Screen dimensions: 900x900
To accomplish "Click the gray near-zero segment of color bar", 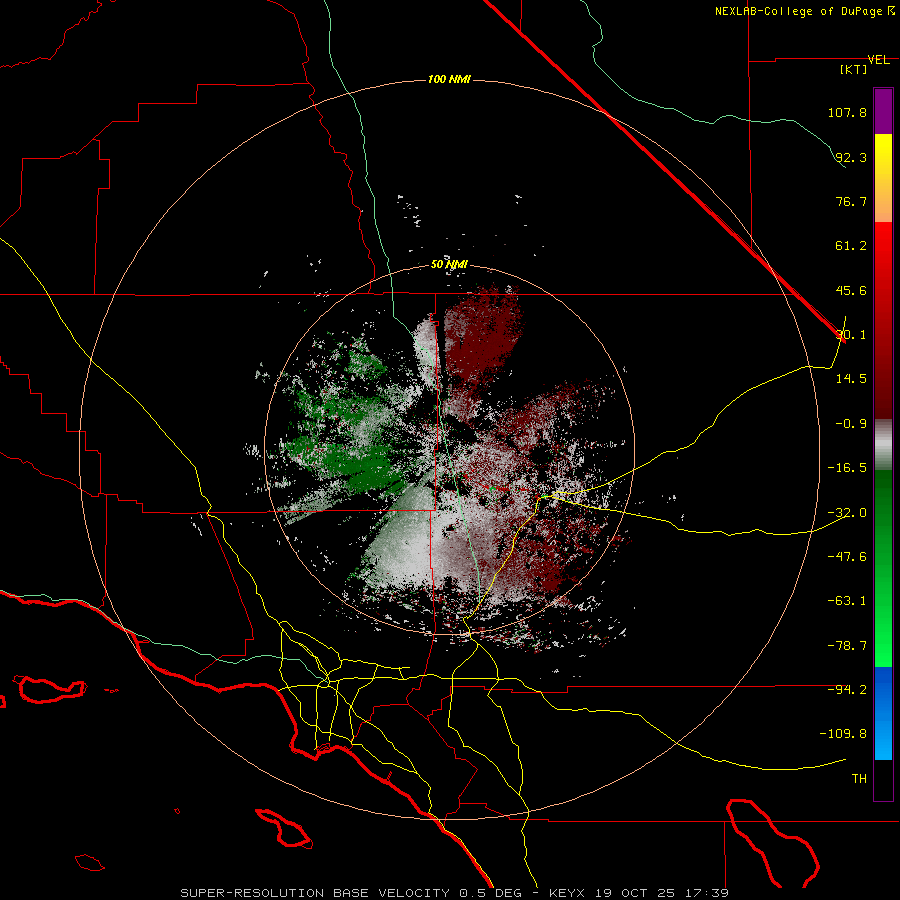I will pos(883,444).
